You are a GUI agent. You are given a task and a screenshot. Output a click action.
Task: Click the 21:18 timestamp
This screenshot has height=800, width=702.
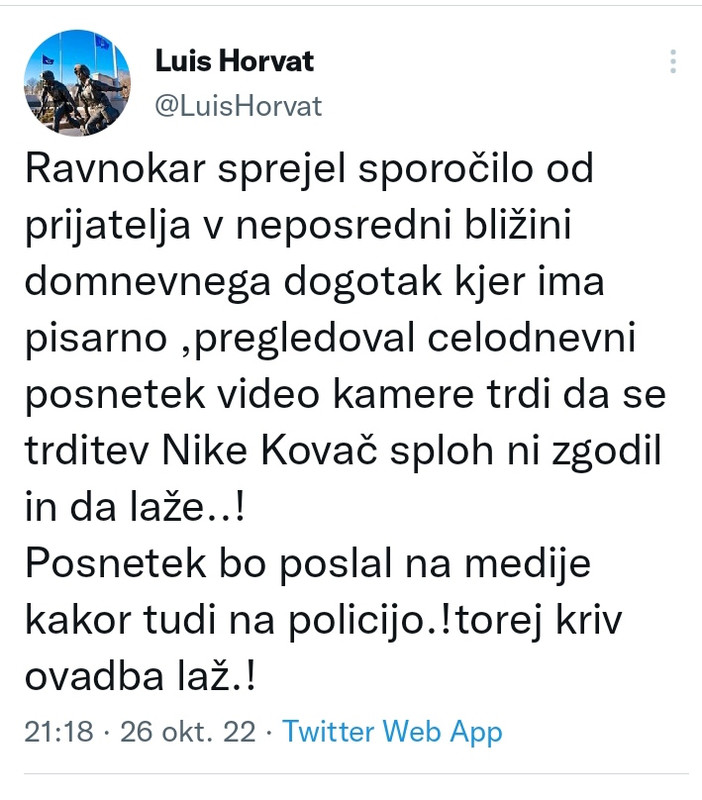pos(59,732)
